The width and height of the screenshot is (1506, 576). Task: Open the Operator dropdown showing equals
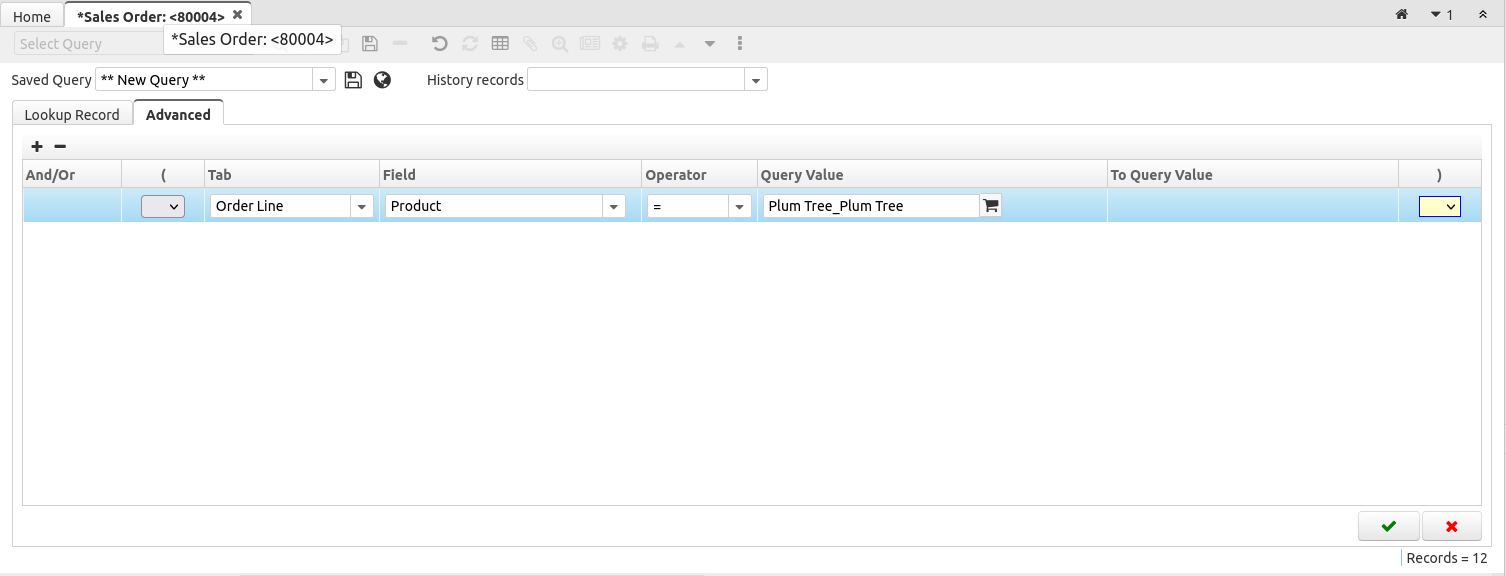click(740, 206)
